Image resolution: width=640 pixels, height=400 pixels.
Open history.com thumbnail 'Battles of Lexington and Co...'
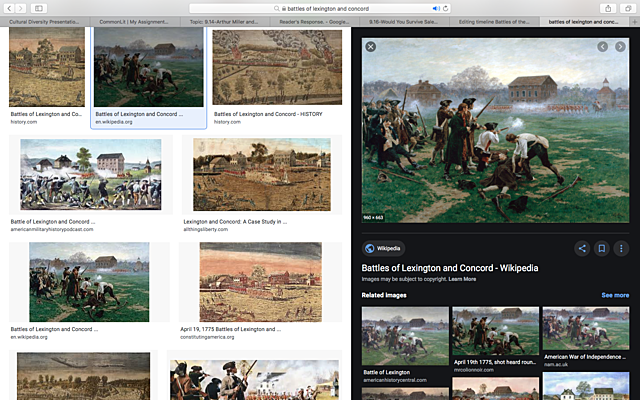tap(47, 68)
